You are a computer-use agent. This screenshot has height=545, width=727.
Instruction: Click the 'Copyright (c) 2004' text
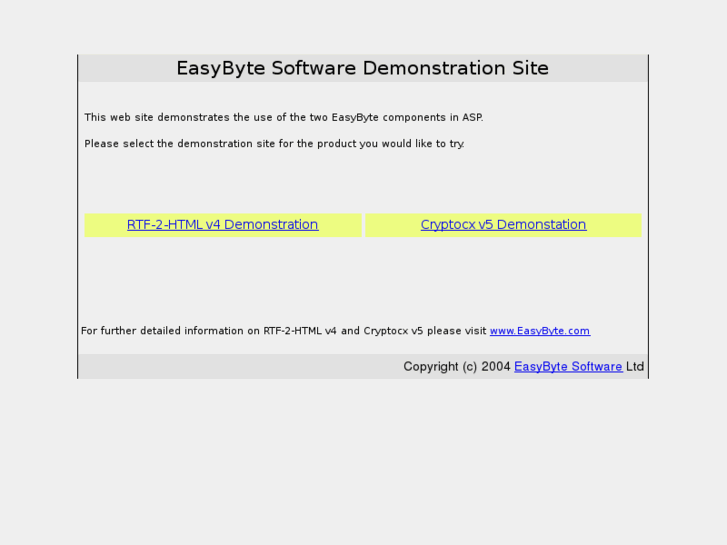(457, 366)
